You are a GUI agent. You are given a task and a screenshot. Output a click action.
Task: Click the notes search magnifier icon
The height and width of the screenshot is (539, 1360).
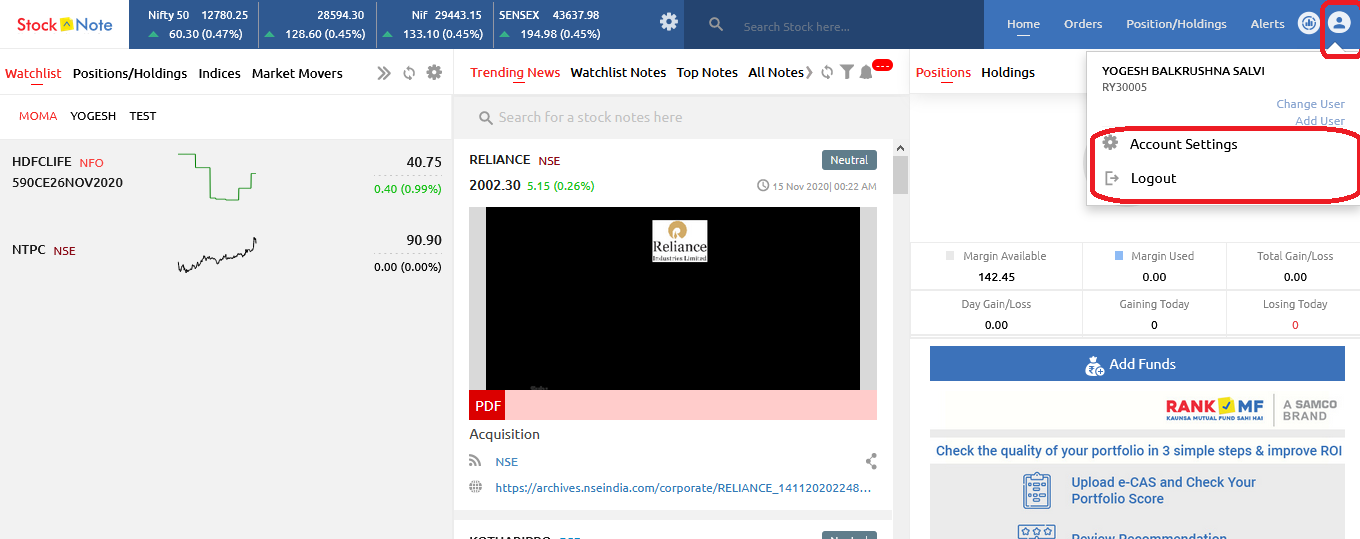(486, 118)
